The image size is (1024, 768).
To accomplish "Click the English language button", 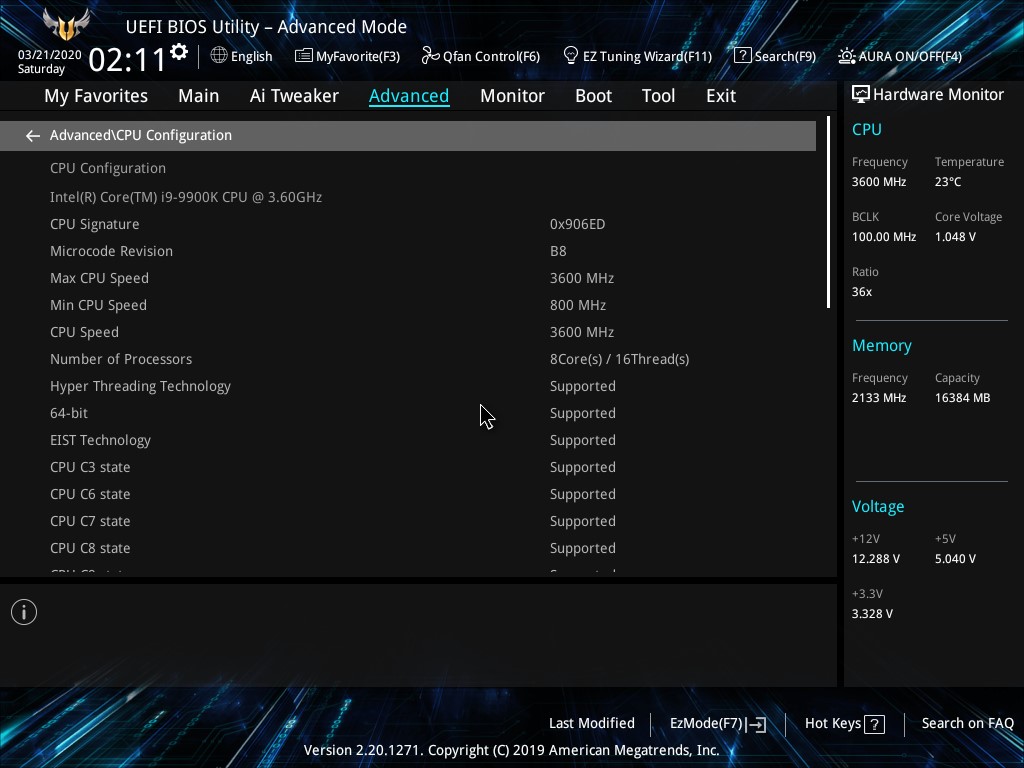I will pyautogui.click(x=251, y=56).
